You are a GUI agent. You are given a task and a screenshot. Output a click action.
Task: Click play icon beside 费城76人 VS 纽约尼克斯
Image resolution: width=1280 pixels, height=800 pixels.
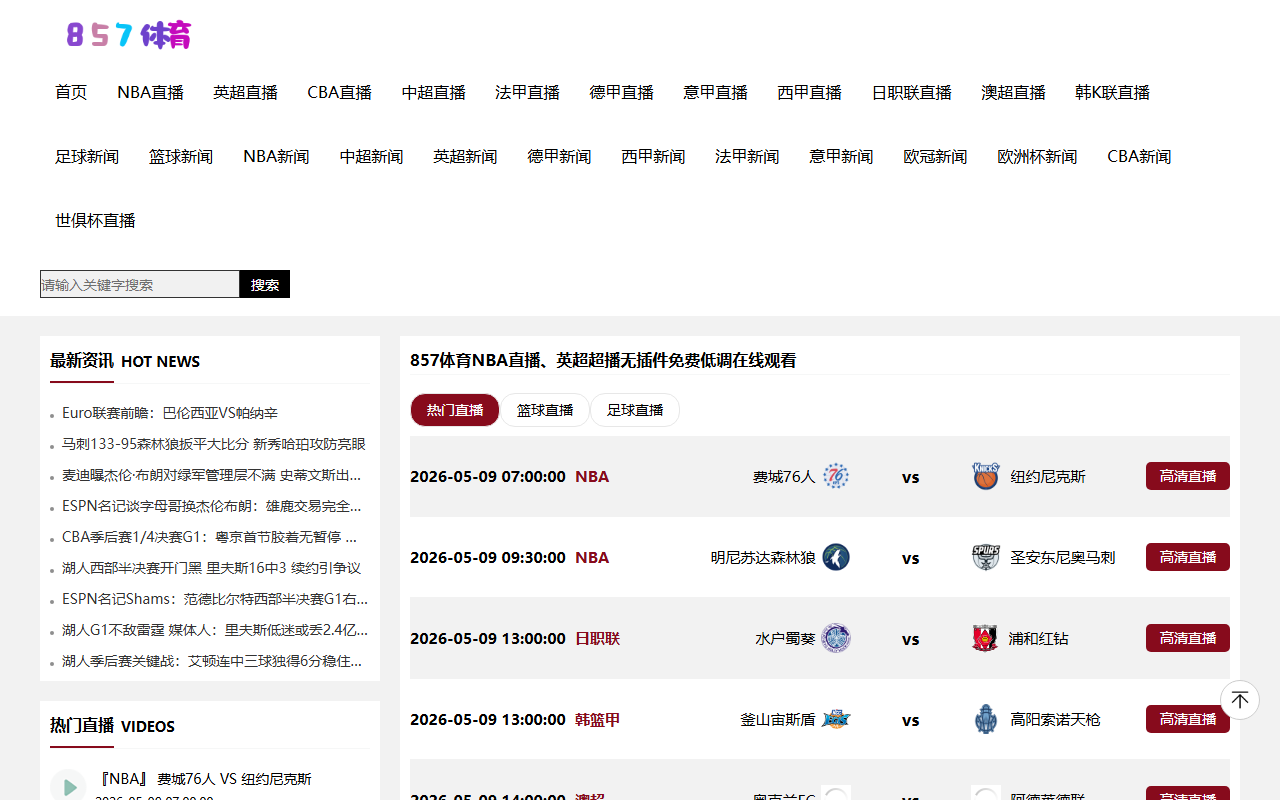coord(68,786)
